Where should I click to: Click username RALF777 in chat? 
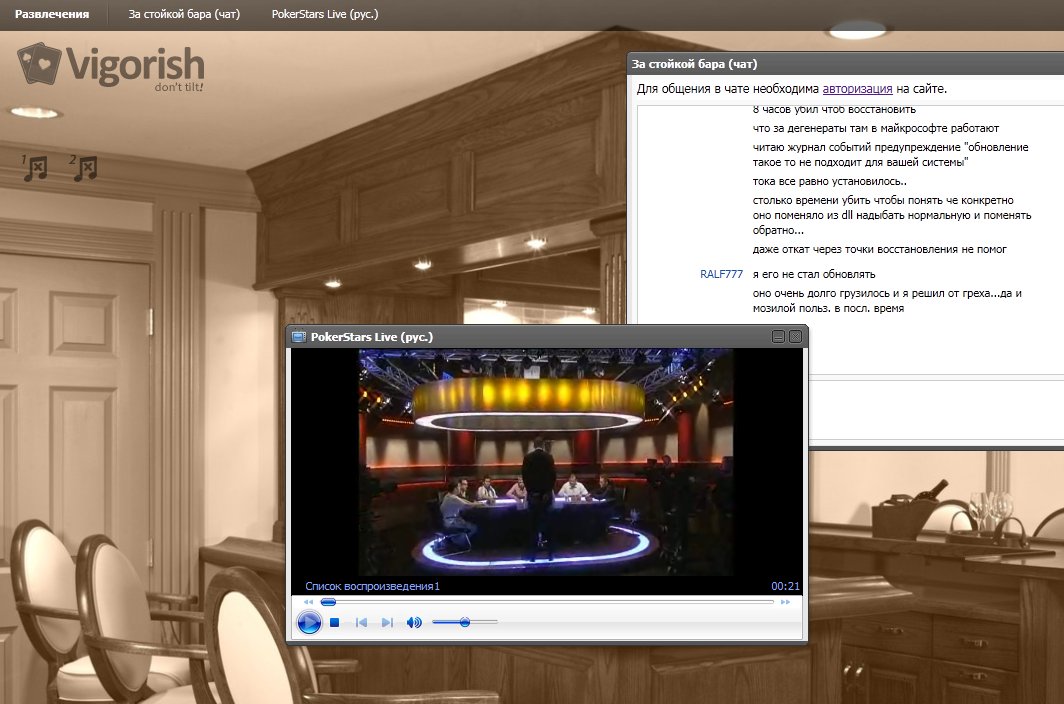pos(721,274)
